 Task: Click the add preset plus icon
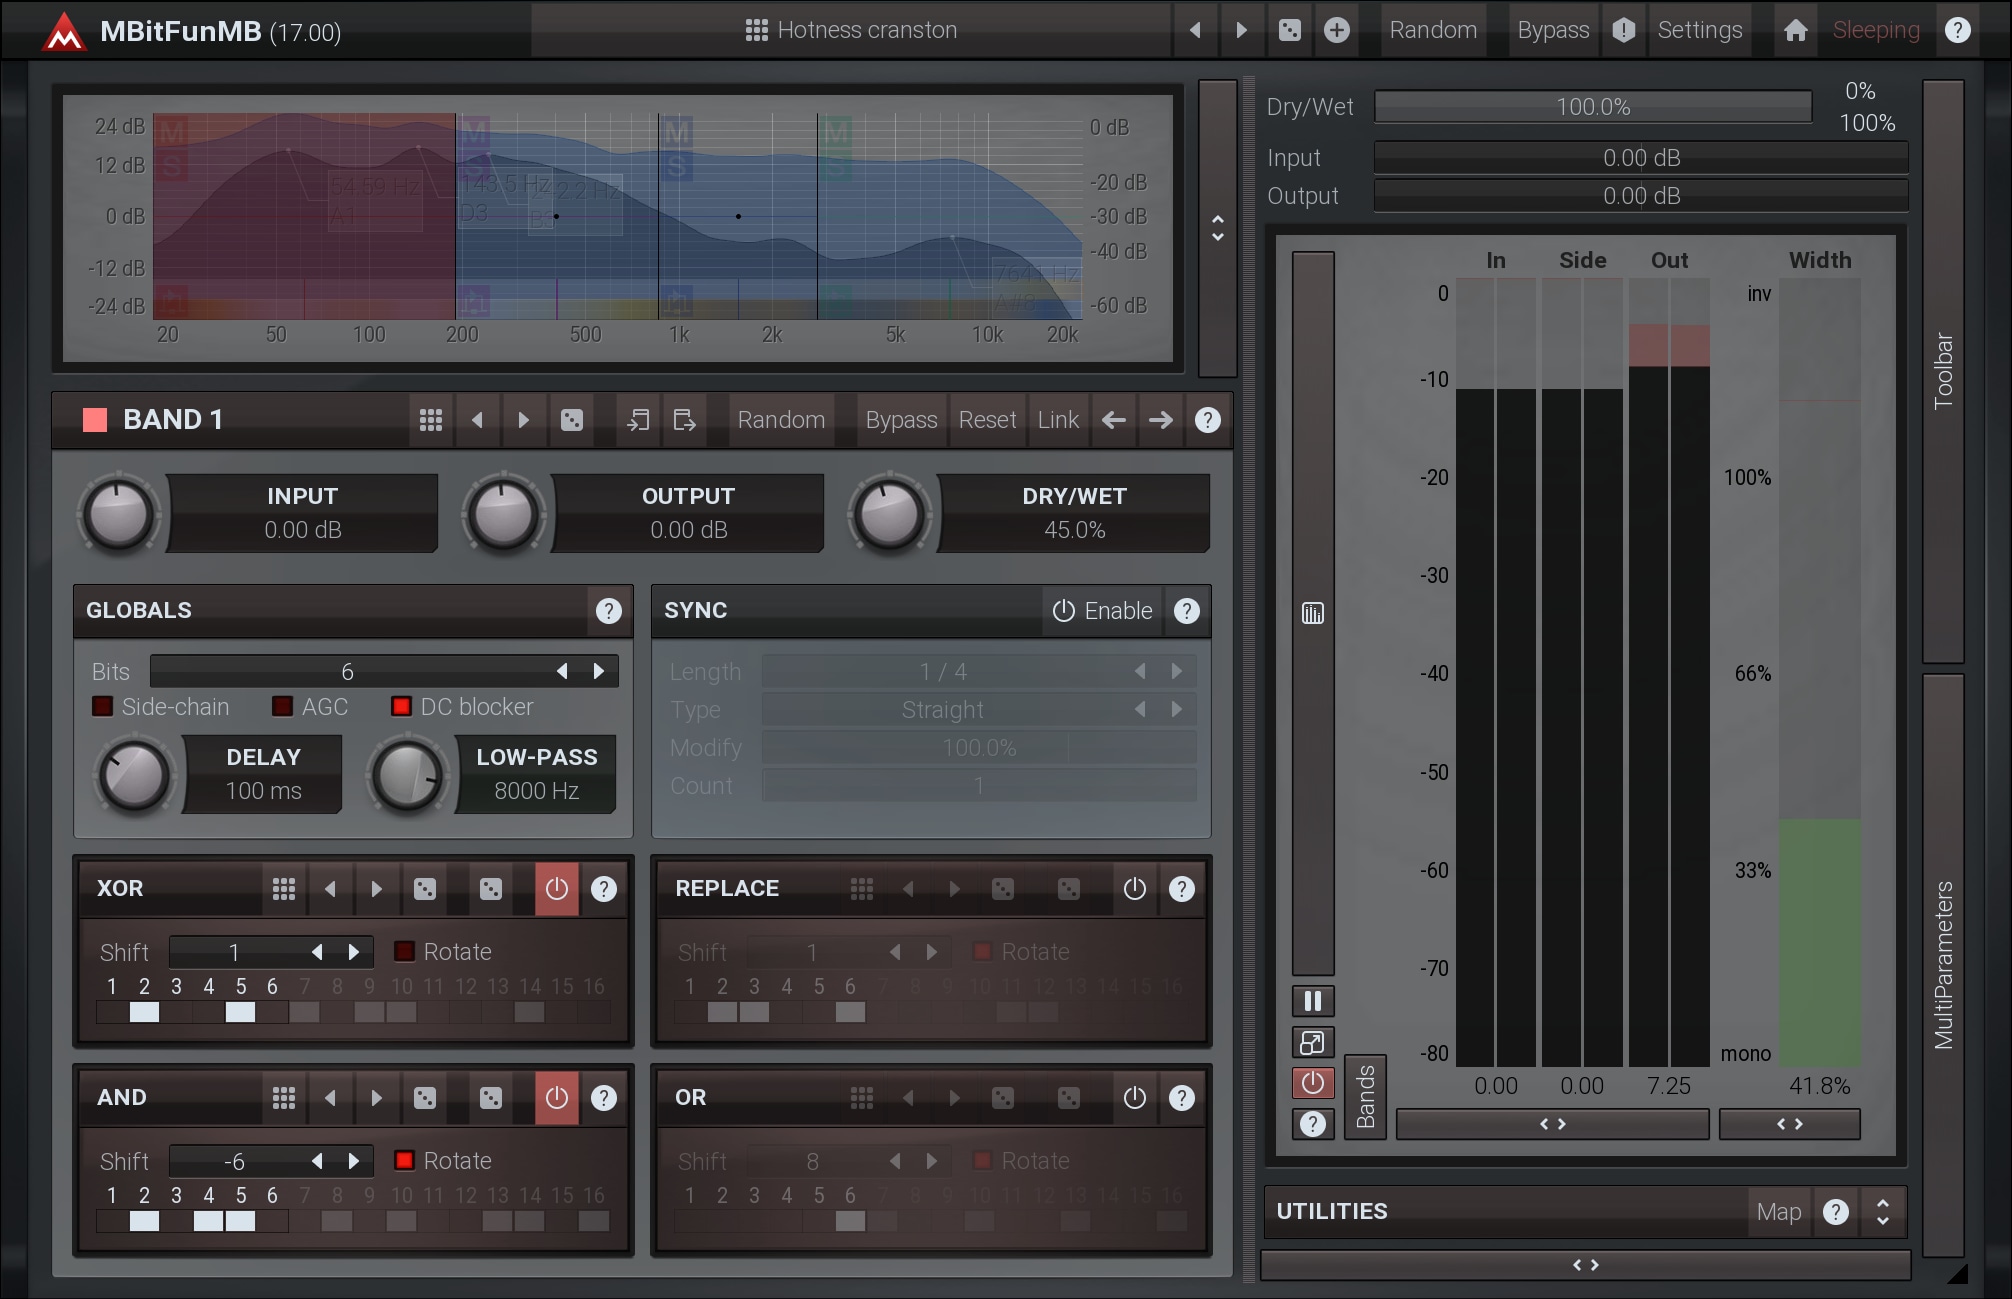point(1336,30)
